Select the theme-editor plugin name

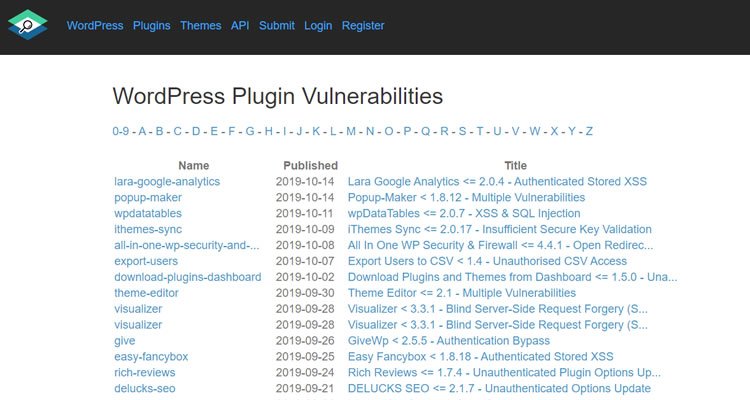pos(146,293)
